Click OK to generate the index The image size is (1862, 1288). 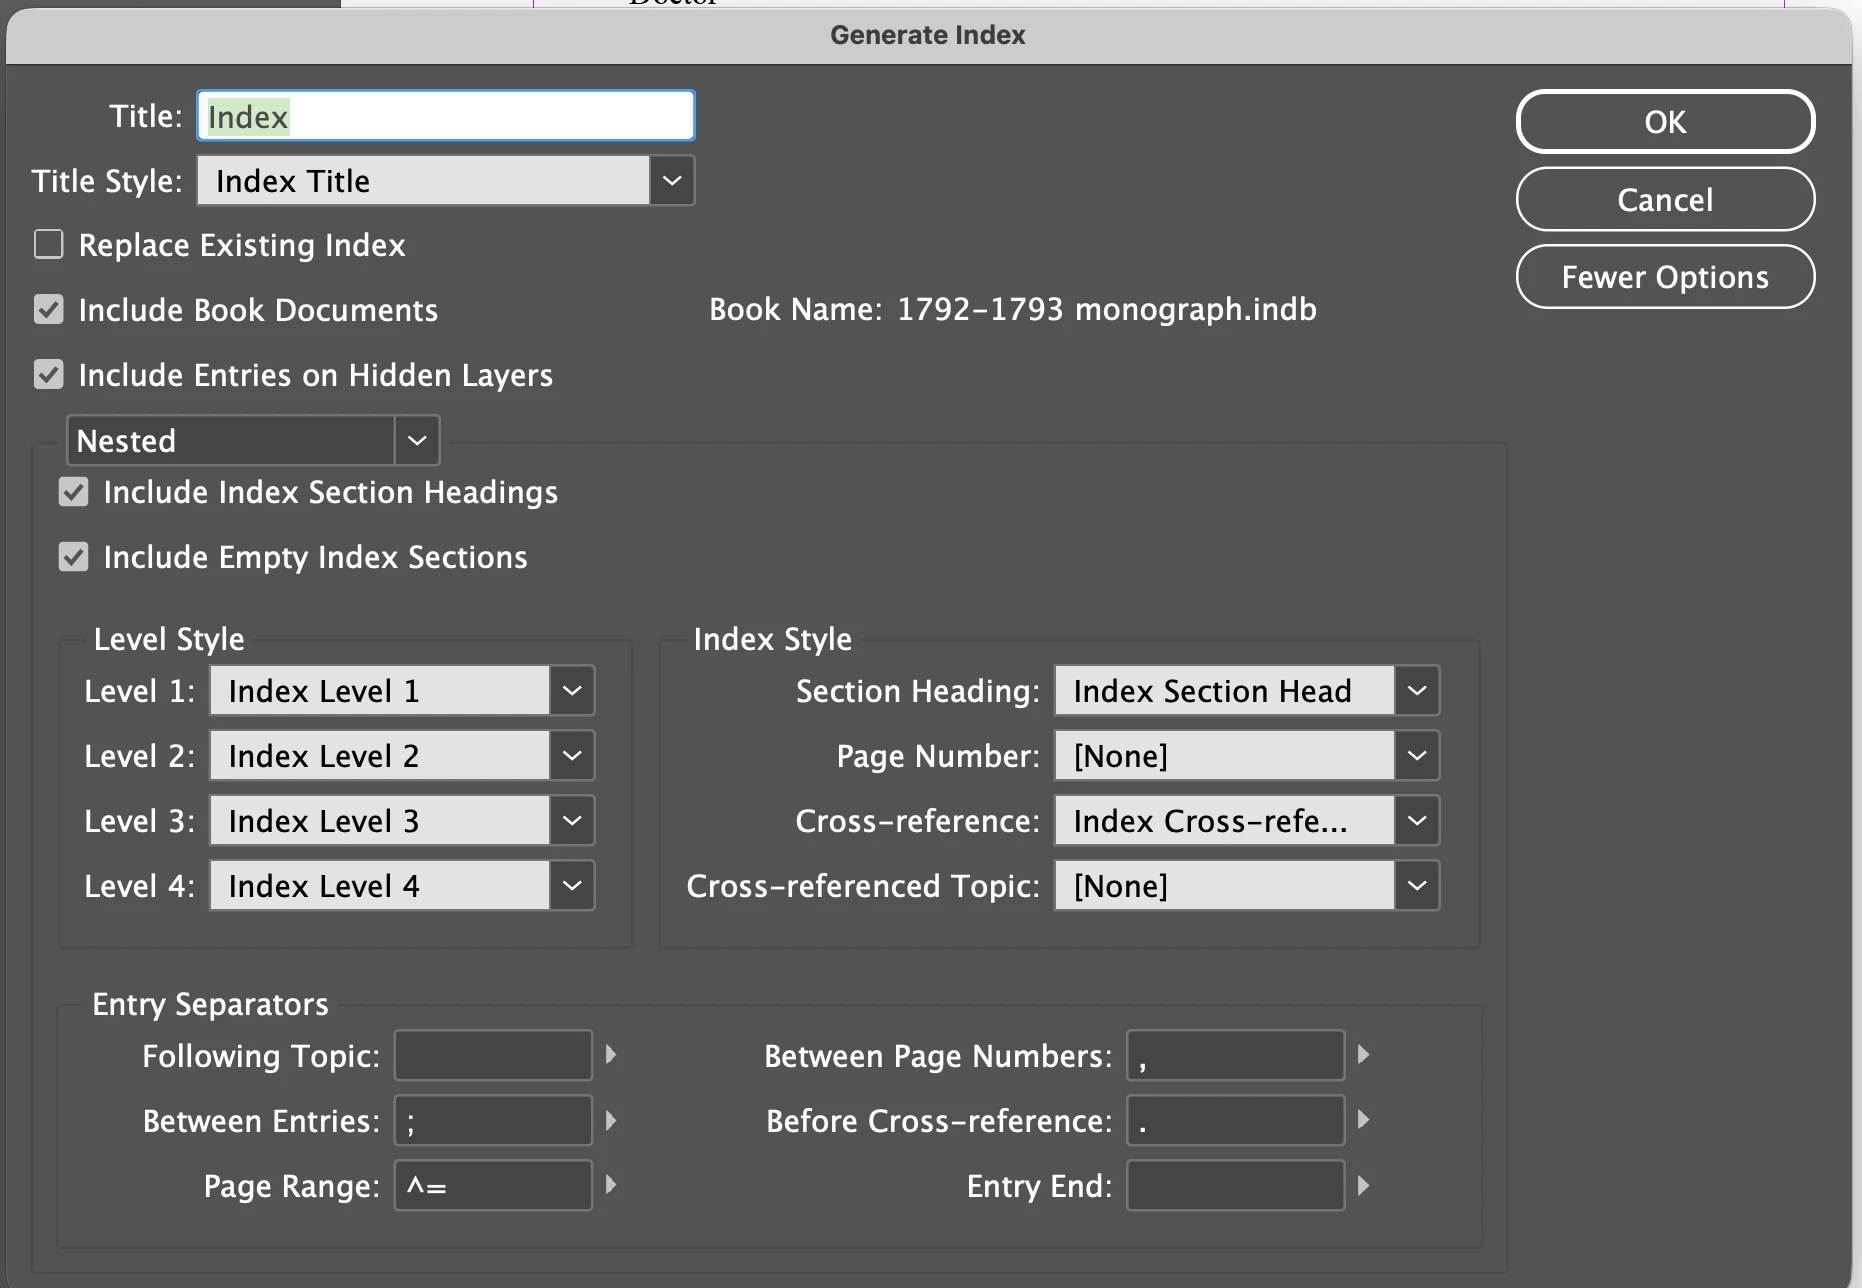[1665, 122]
